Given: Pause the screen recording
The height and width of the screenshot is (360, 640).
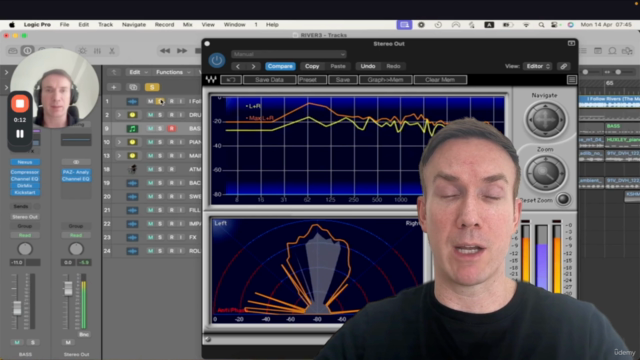Looking at the screenshot, I should 20,134.
